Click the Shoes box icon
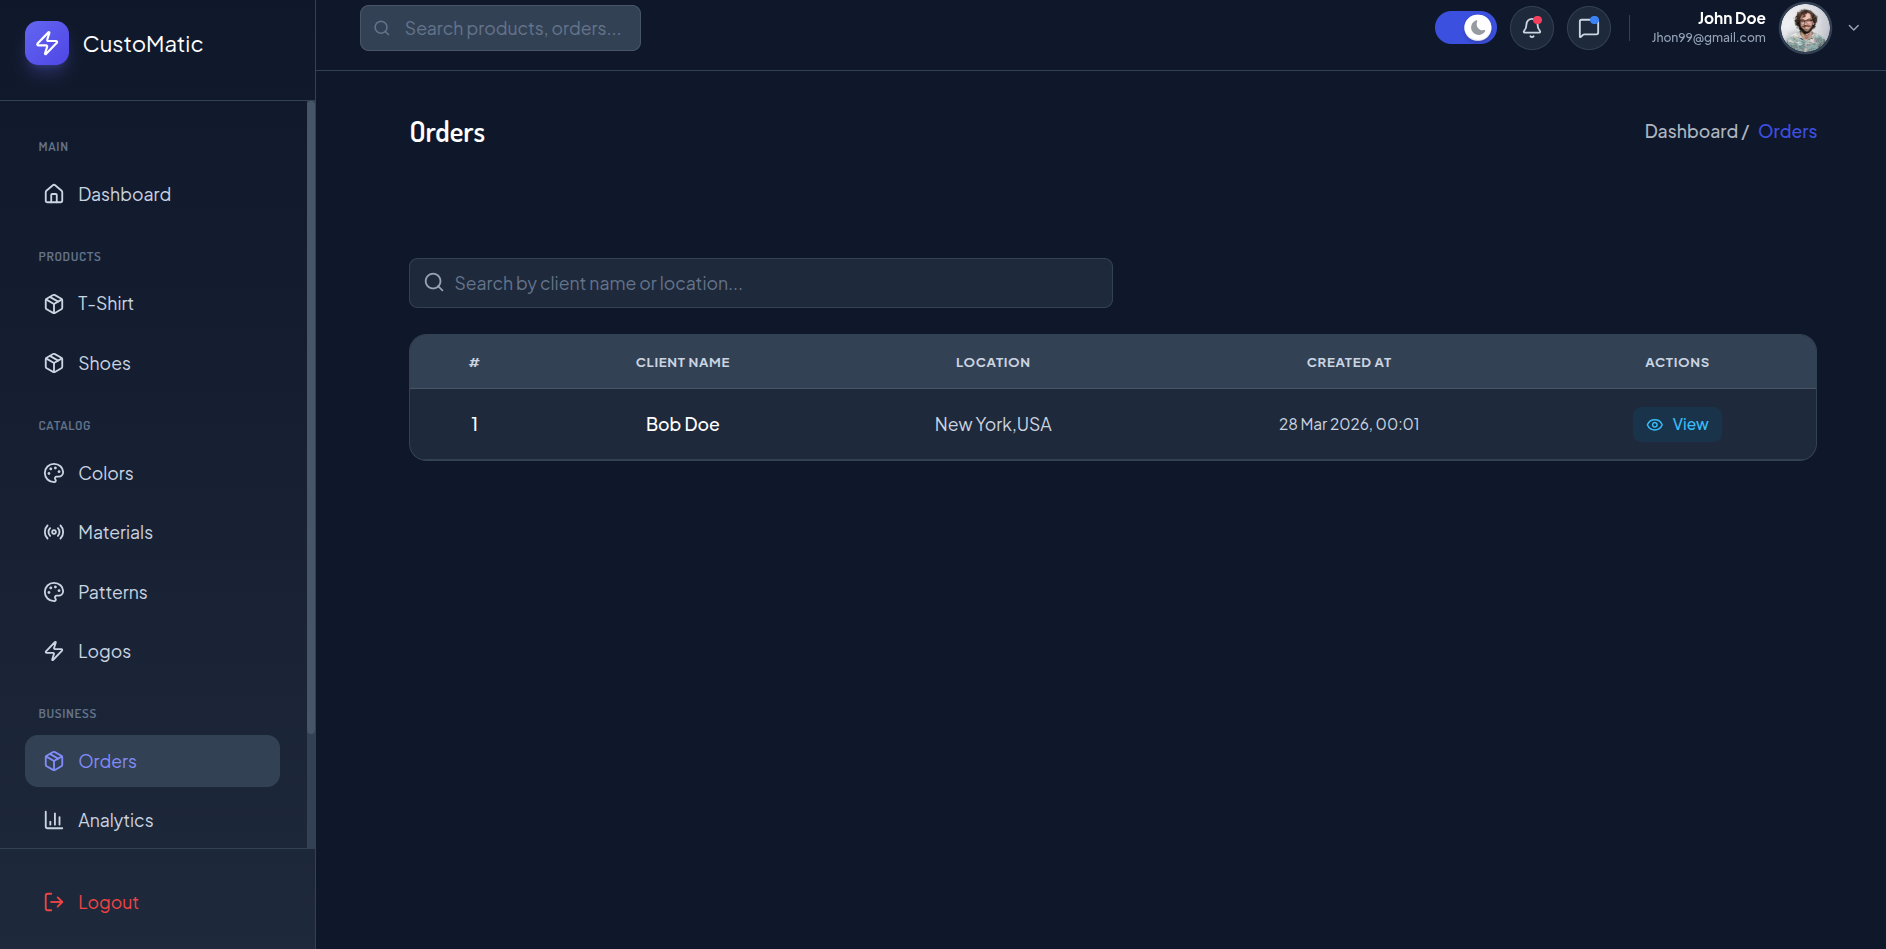1886x949 pixels. (54, 363)
